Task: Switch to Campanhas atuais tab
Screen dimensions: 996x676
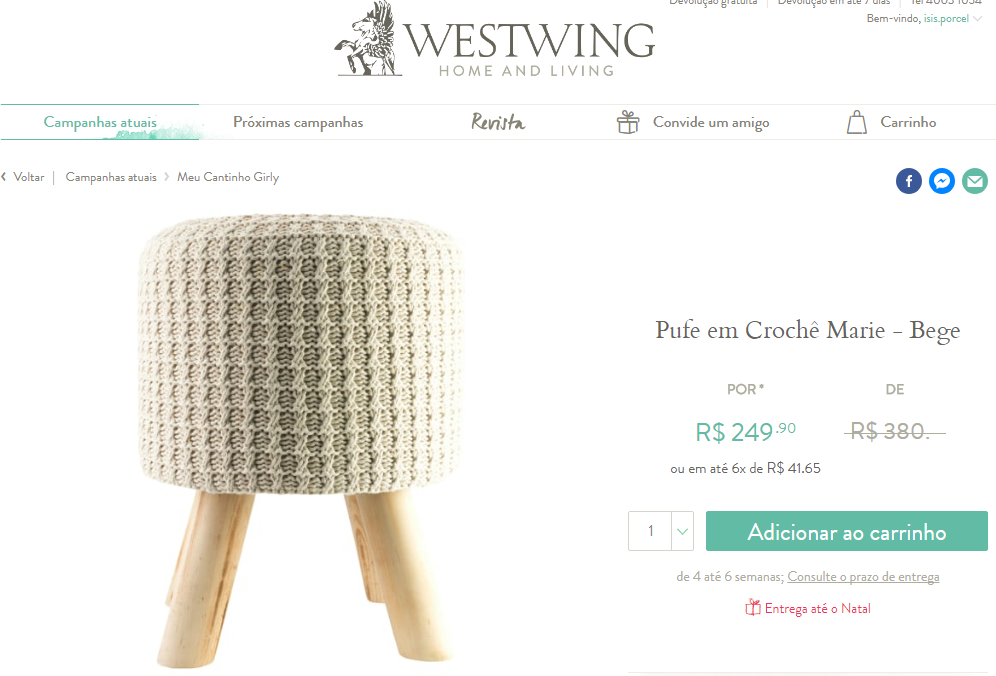Action: [x=100, y=122]
